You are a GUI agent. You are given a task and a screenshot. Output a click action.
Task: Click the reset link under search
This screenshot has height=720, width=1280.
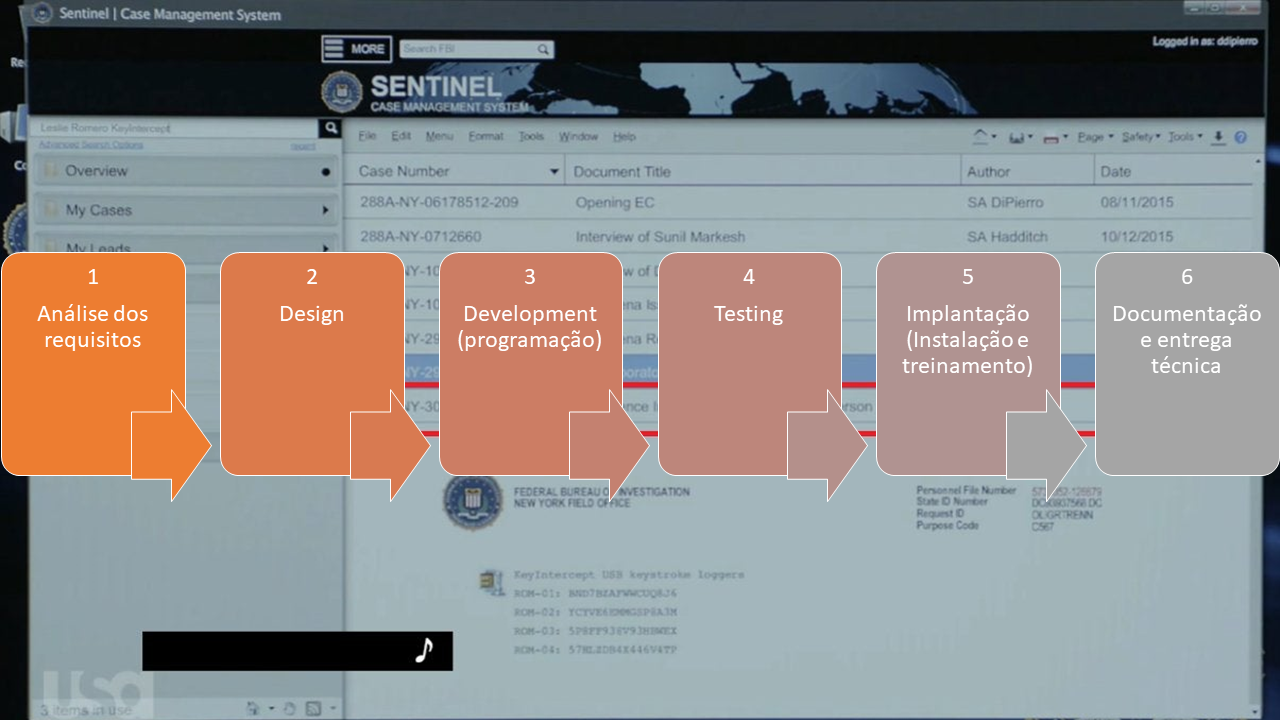pos(302,146)
